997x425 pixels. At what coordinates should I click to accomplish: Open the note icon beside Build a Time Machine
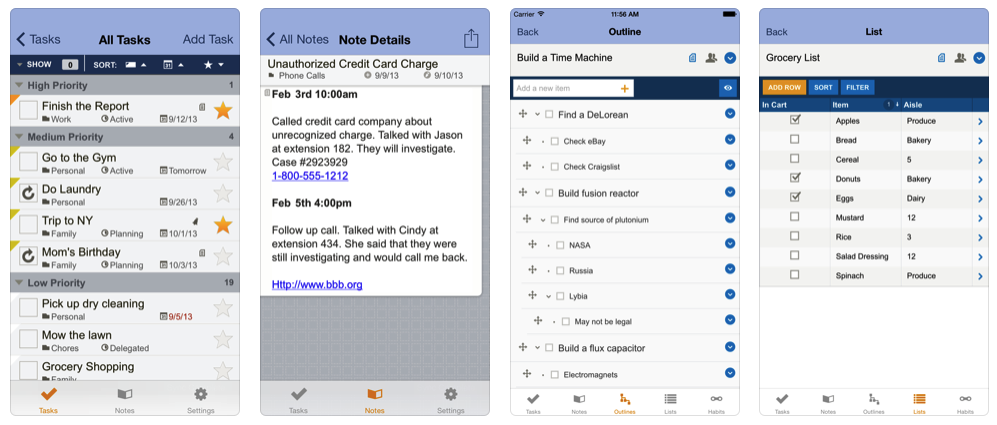692,58
